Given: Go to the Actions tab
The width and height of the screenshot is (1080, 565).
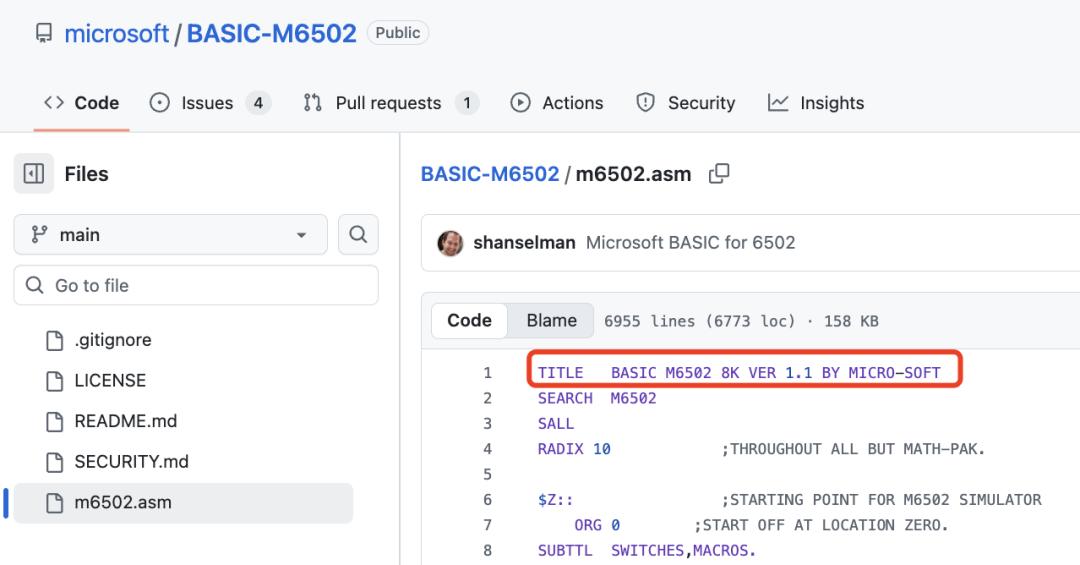Looking at the screenshot, I should (x=557, y=103).
